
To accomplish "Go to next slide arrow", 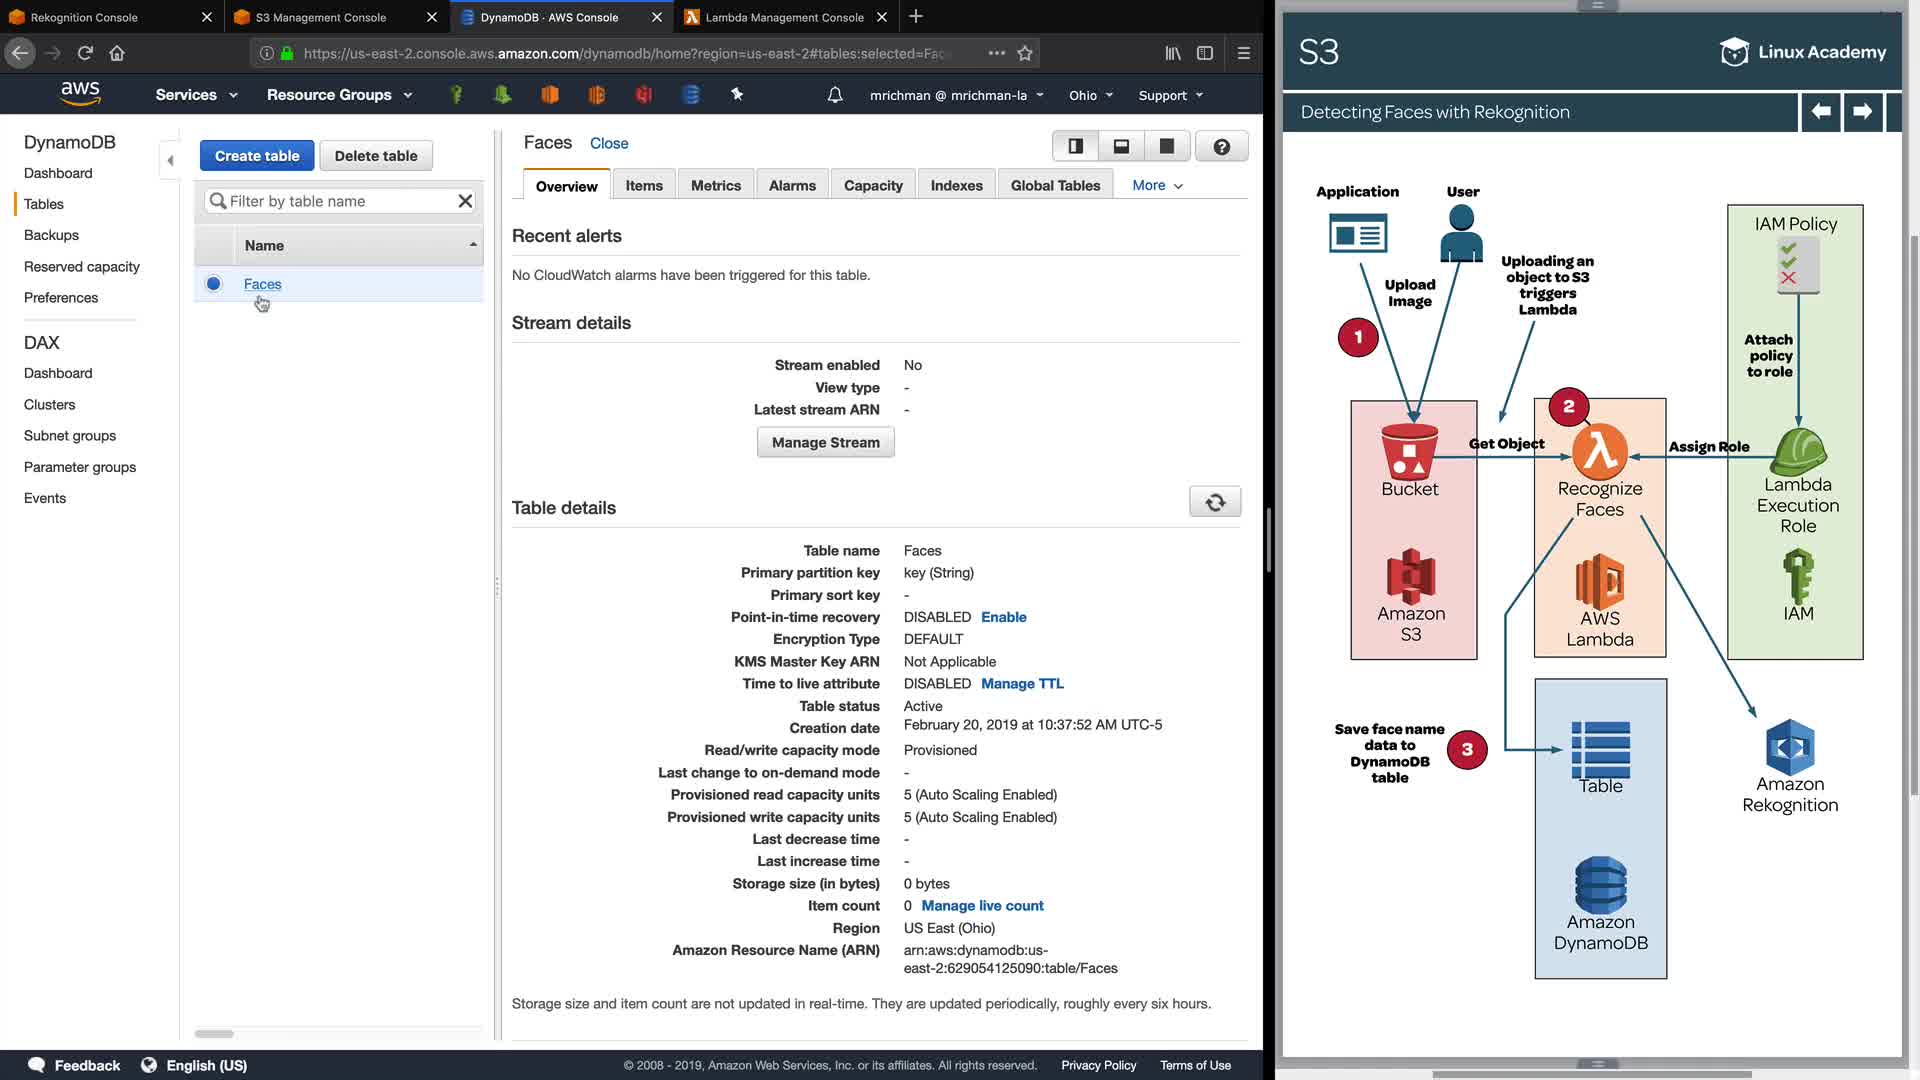I will pos(1862,112).
